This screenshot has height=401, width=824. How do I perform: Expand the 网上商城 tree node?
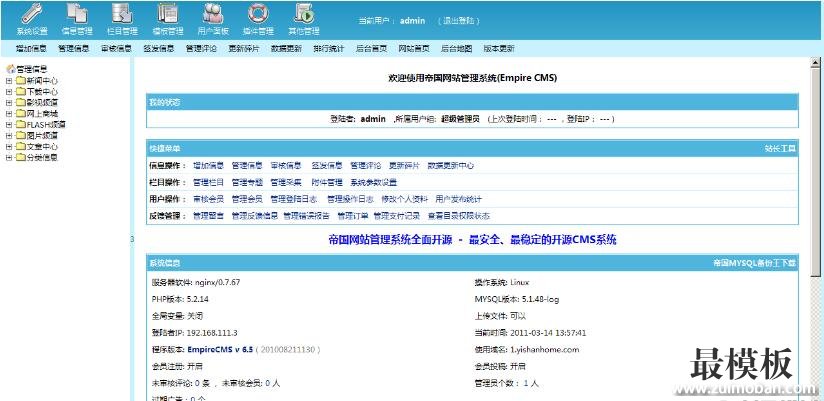[8, 114]
